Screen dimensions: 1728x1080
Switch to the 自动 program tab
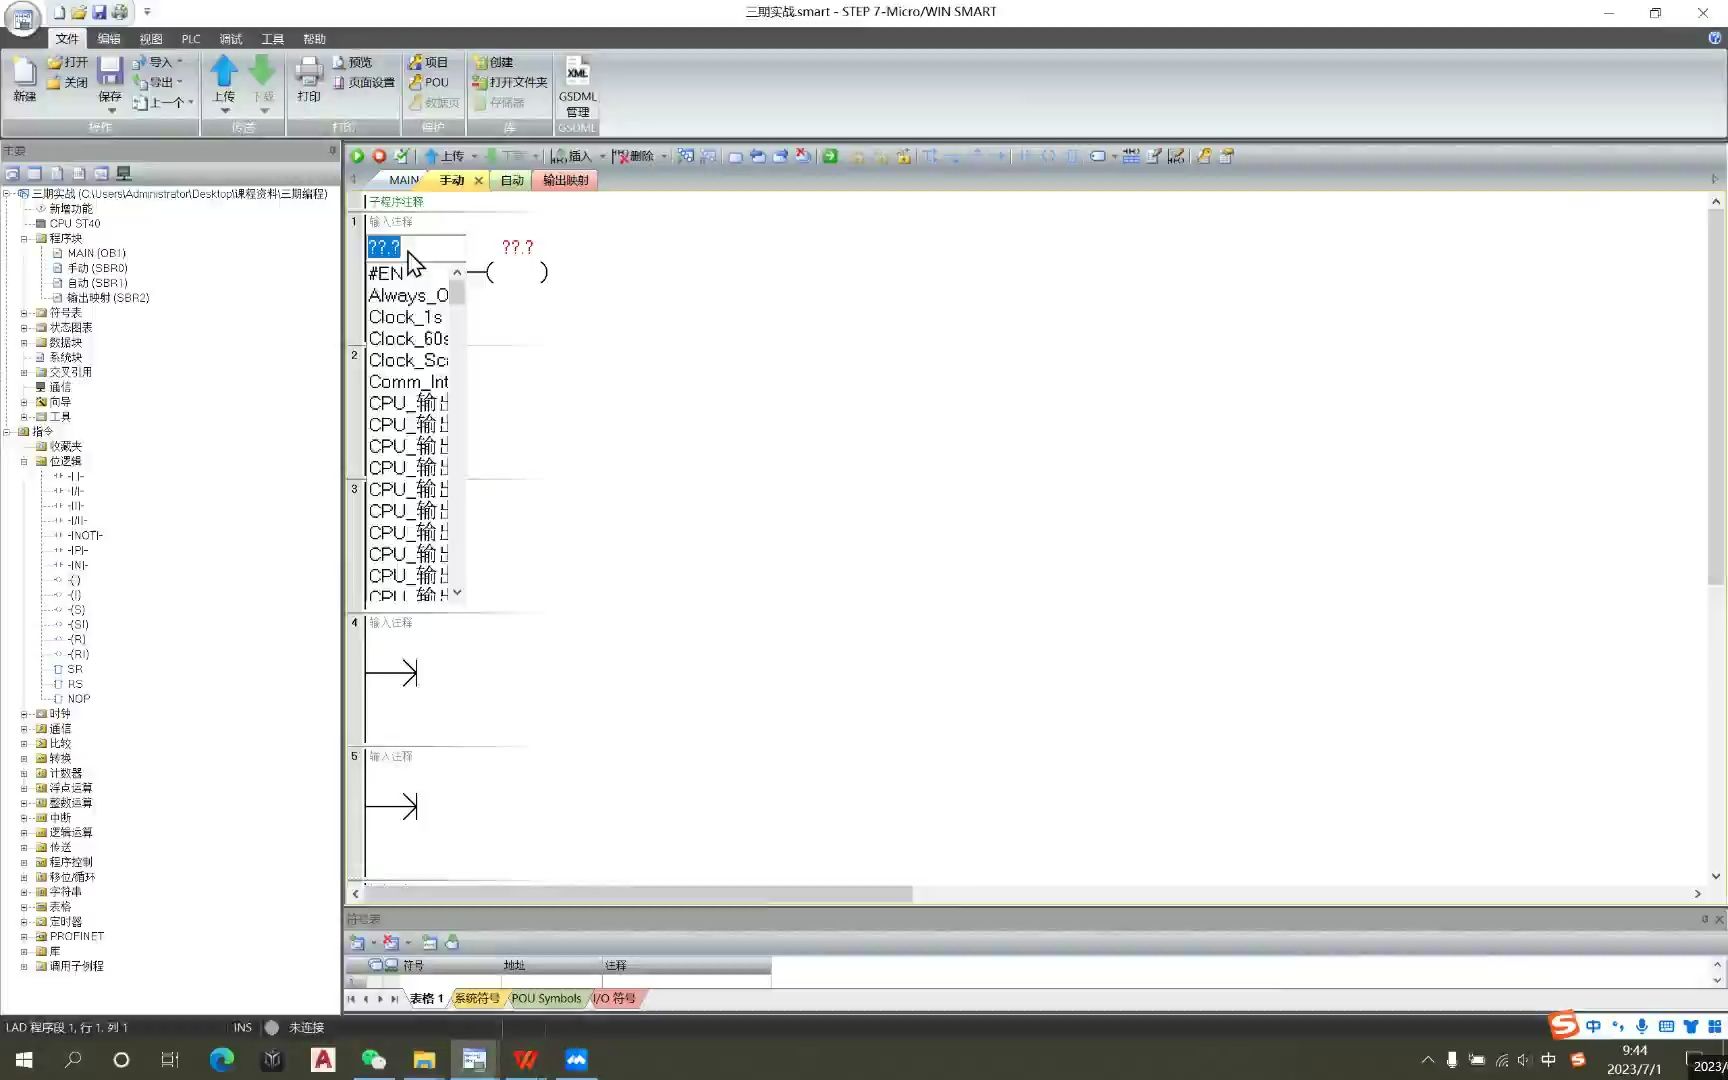(x=512, y=180)
